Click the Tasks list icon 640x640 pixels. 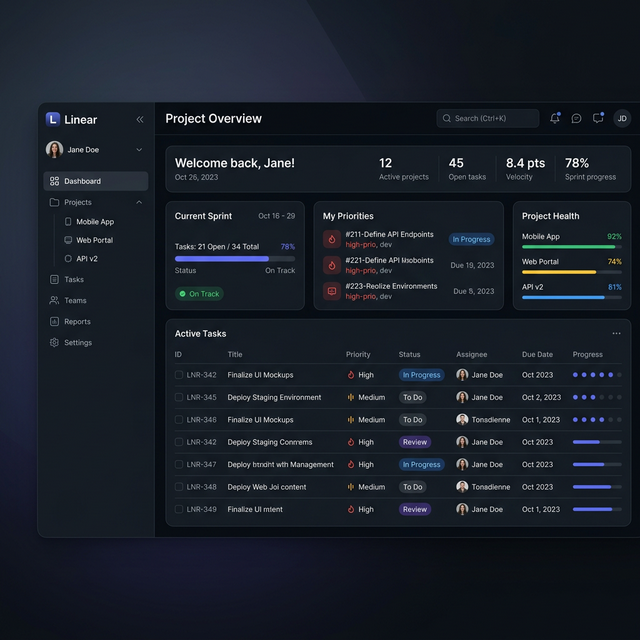54,279
